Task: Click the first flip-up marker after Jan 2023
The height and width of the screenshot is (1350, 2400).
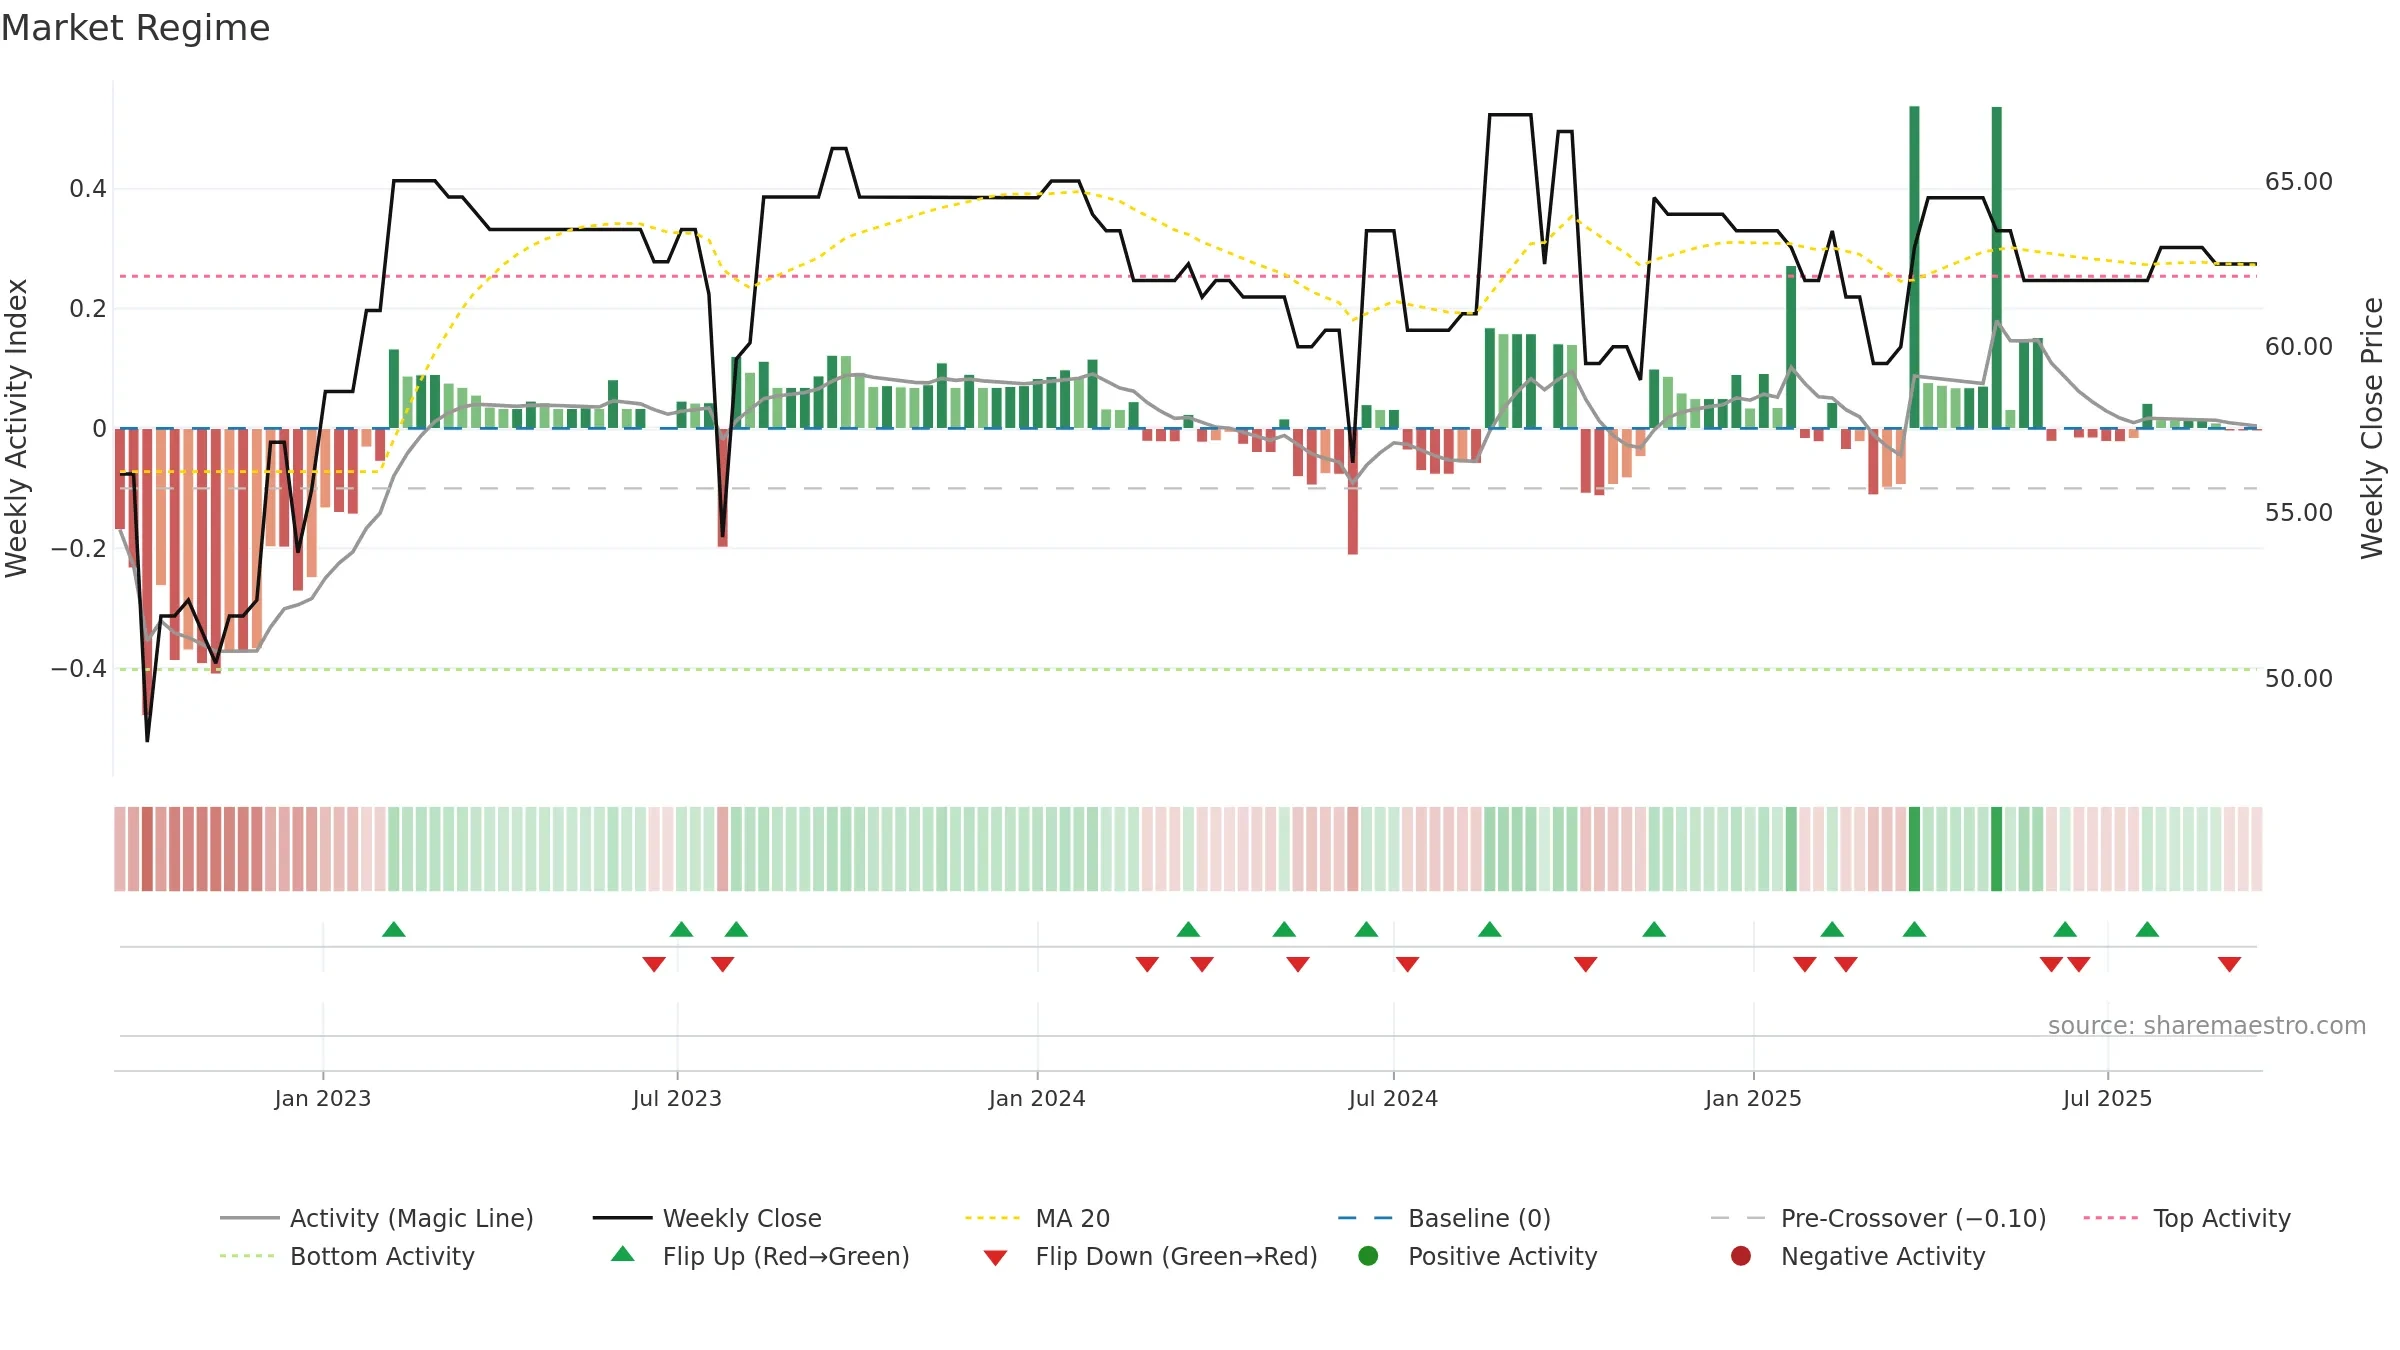Action: tap(394, 929)
